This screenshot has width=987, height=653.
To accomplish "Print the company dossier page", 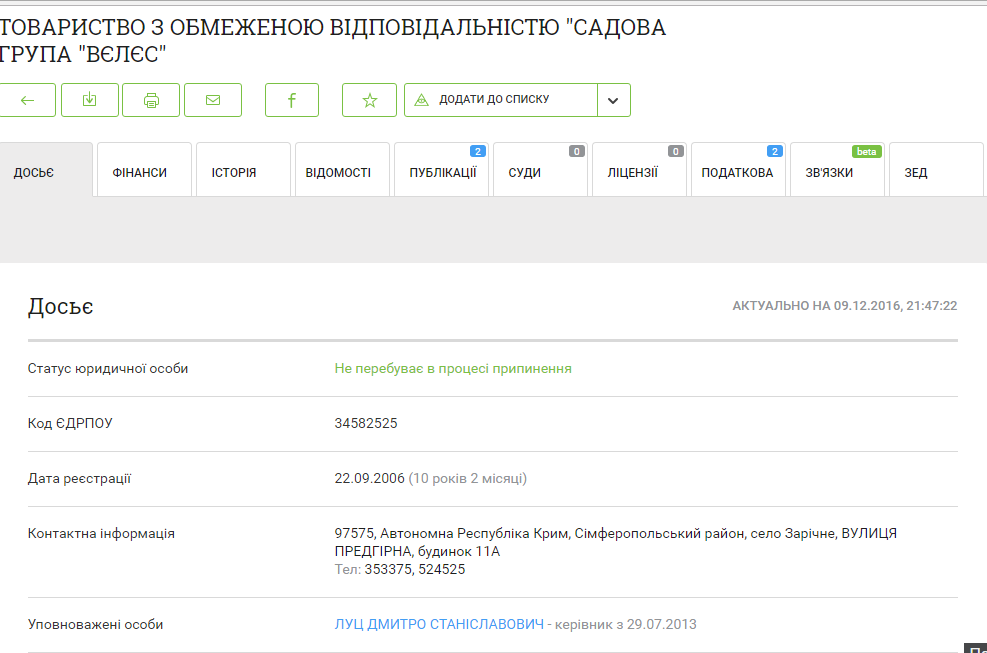I will coord(151,100).
